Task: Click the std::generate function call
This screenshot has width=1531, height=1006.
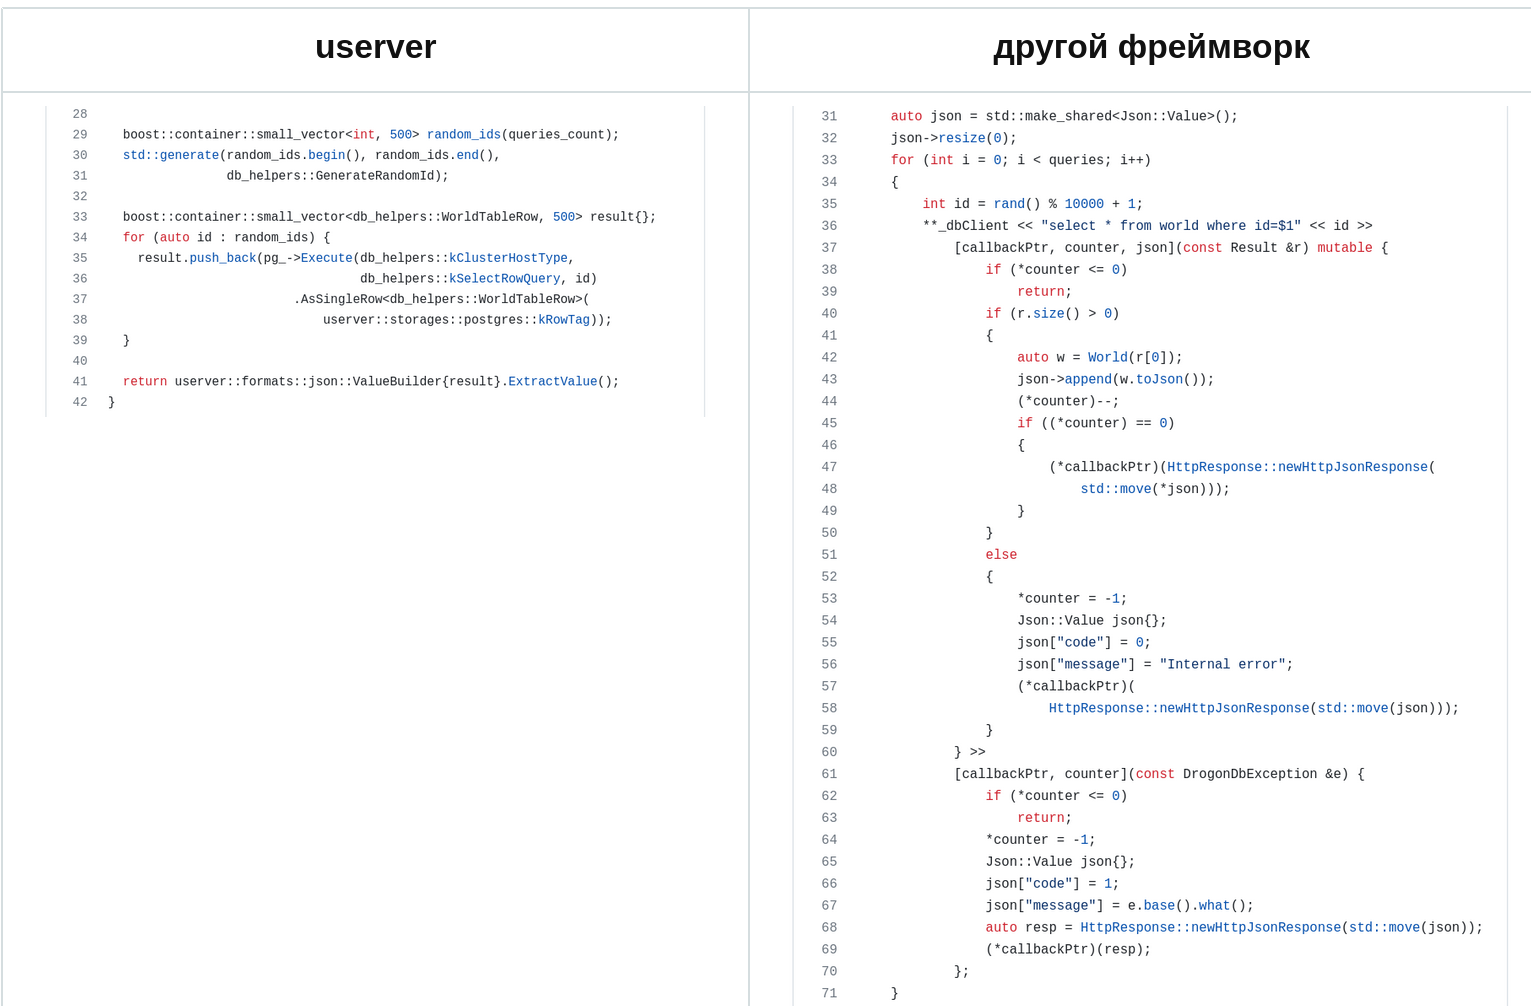Action: (x=170, y=155)
